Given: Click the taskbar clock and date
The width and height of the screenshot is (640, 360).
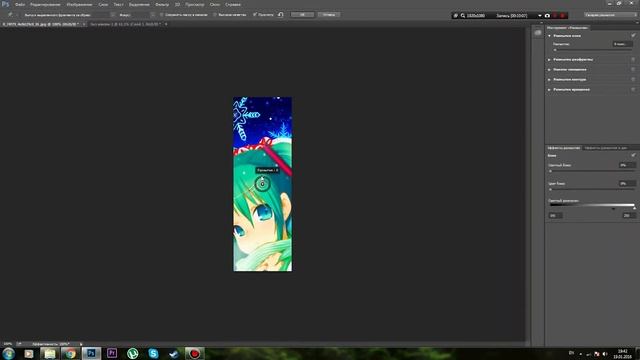Looking at the screenshot, I should [x=622, y=354].
